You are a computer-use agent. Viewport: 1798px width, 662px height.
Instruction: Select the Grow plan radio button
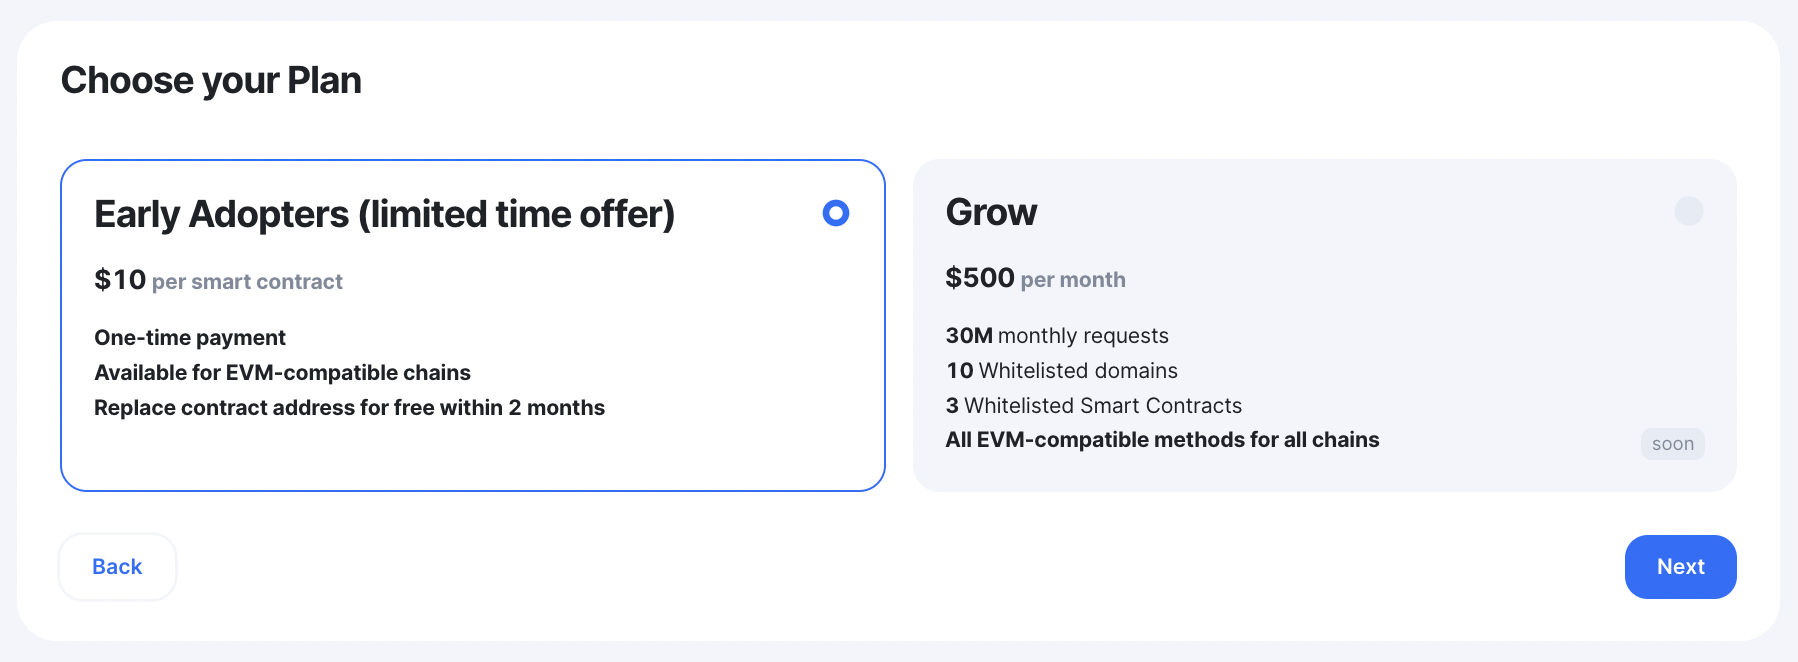[1689, 211]
